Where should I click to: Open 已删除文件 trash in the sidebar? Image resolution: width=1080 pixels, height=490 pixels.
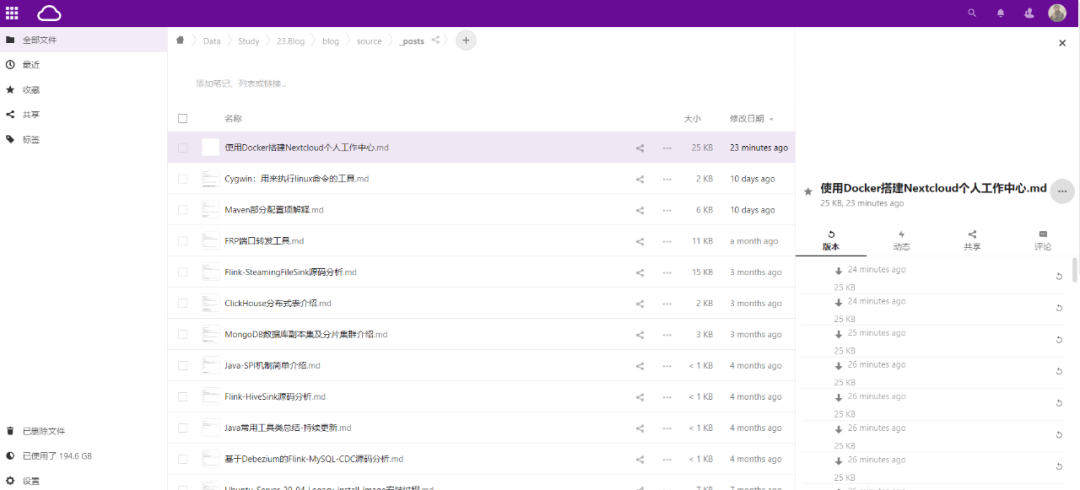point(83,431)
